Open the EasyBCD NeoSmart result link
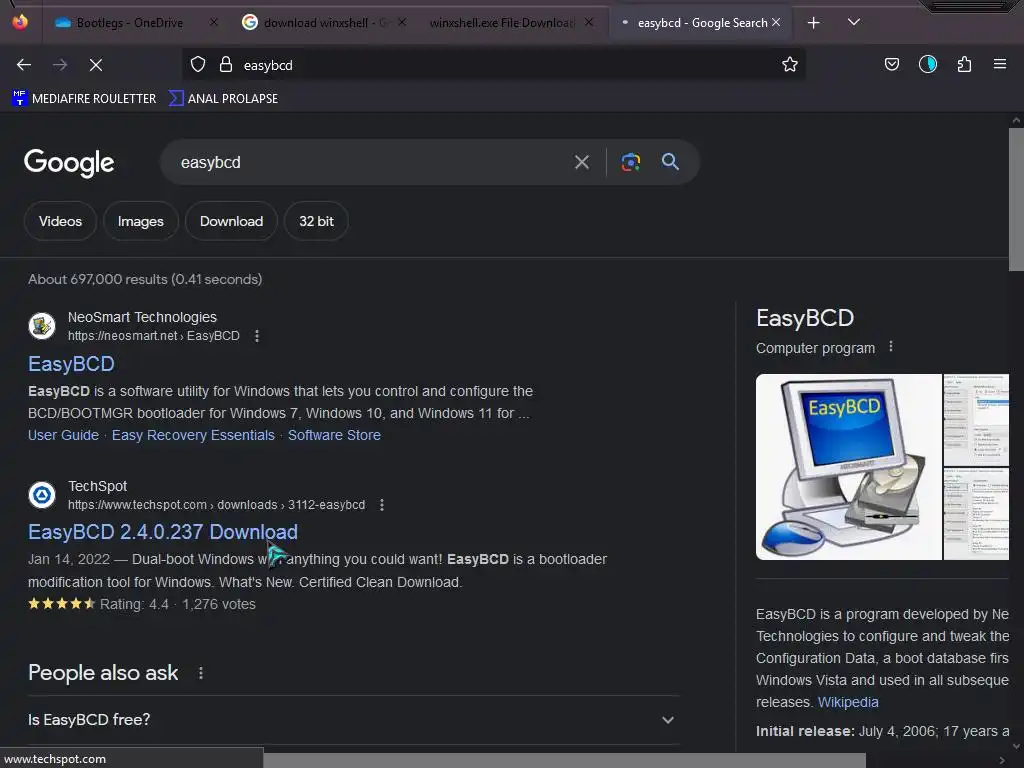This screenshot has width=1024, height=768. [x=71, y=364]
